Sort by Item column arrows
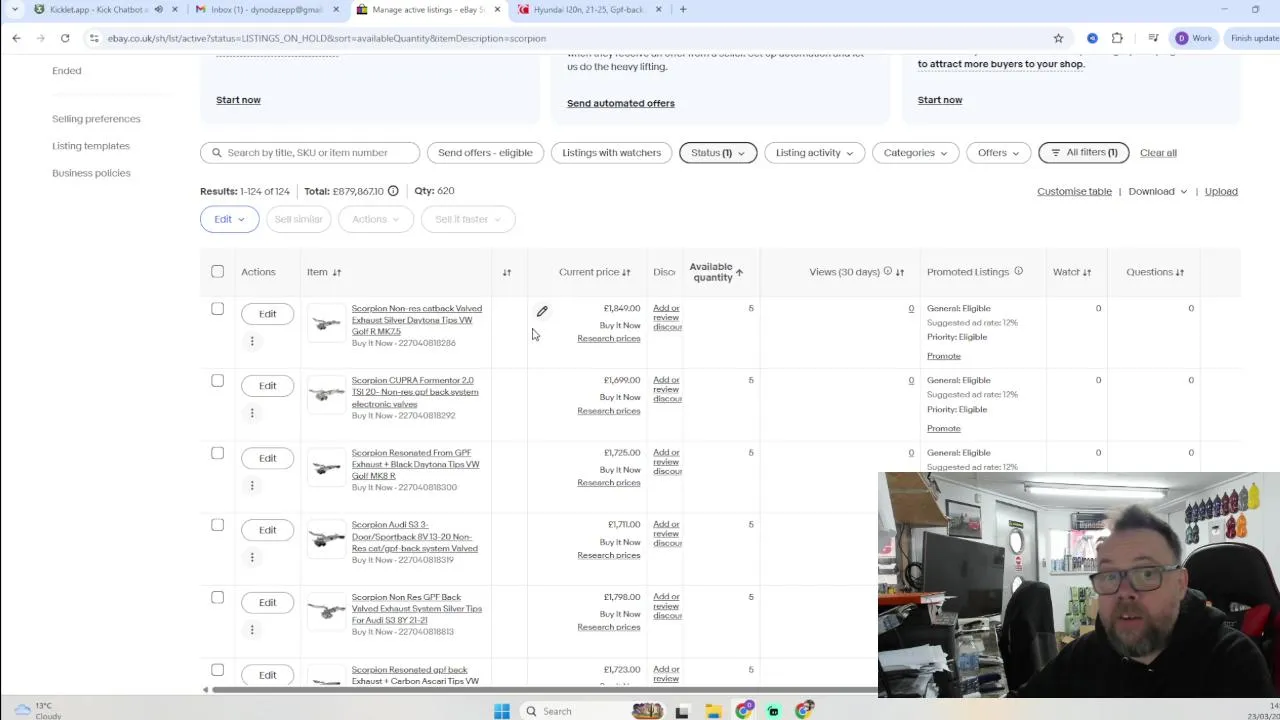 337,272
